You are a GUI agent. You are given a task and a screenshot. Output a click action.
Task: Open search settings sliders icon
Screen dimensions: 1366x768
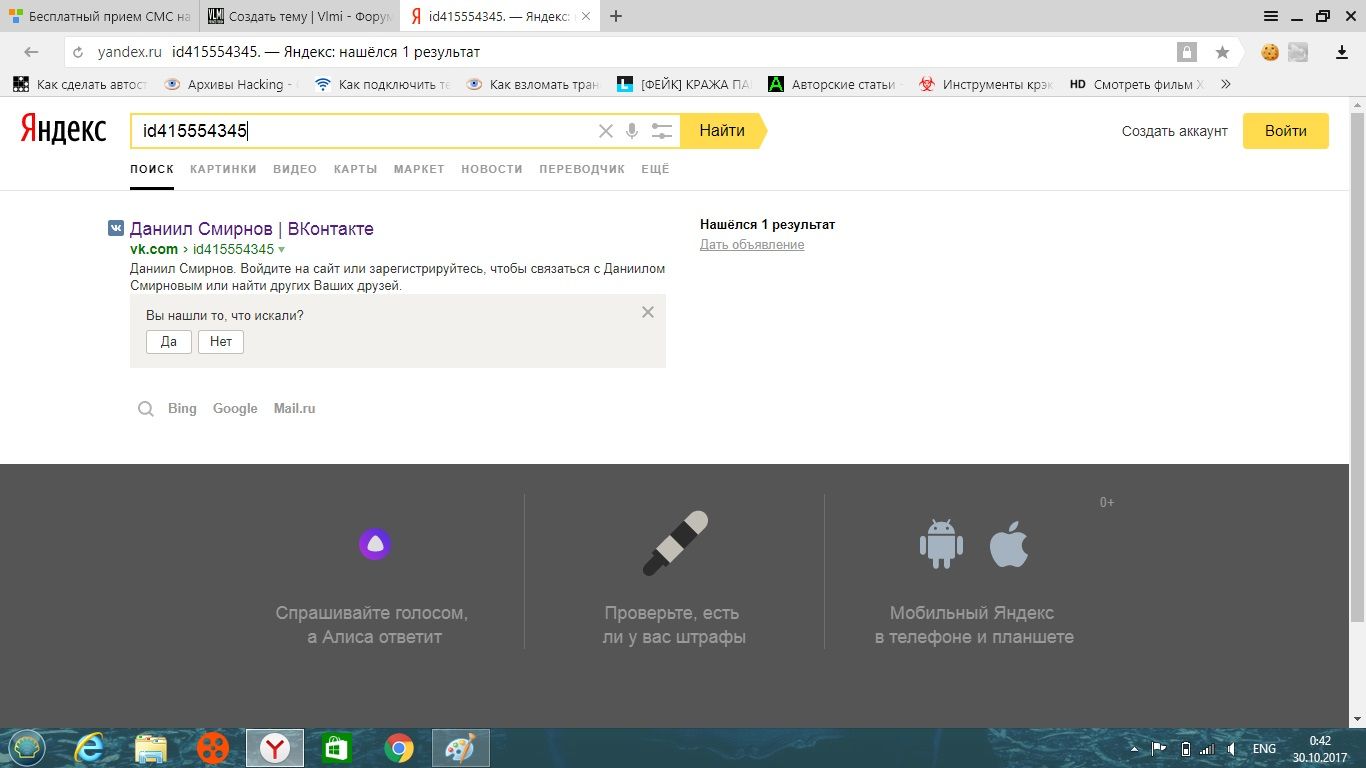pos(661,131)
